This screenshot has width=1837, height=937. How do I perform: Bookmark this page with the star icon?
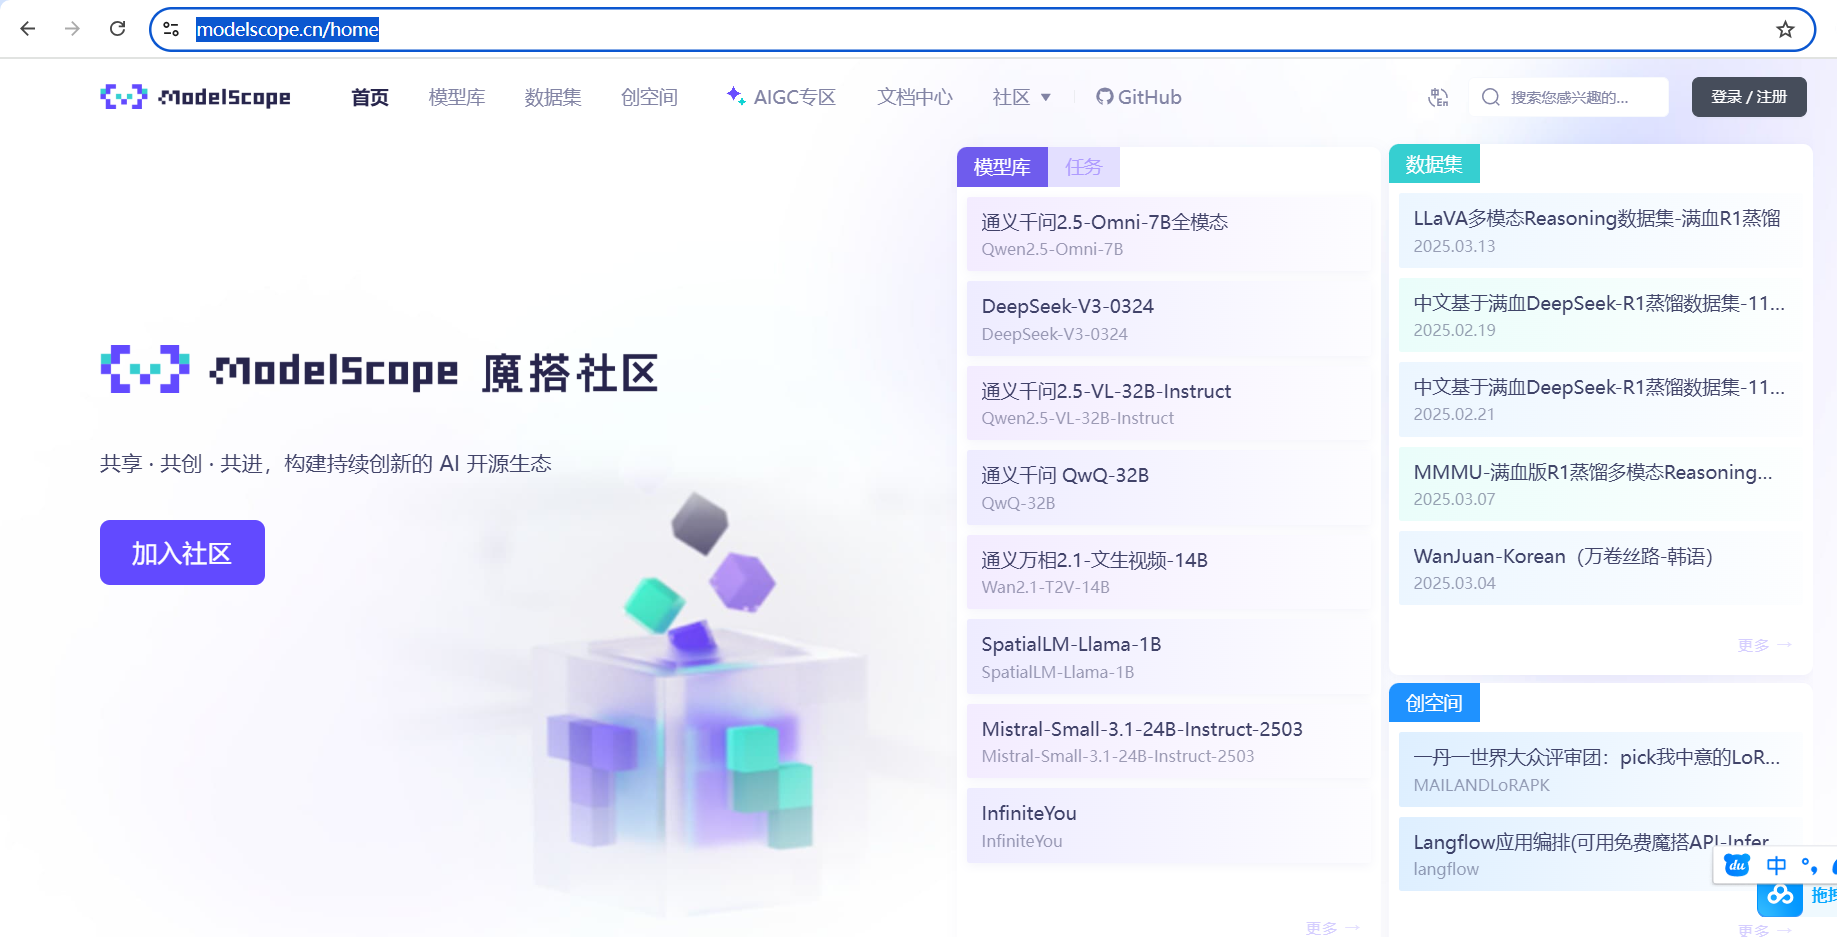click(1785, 29)
